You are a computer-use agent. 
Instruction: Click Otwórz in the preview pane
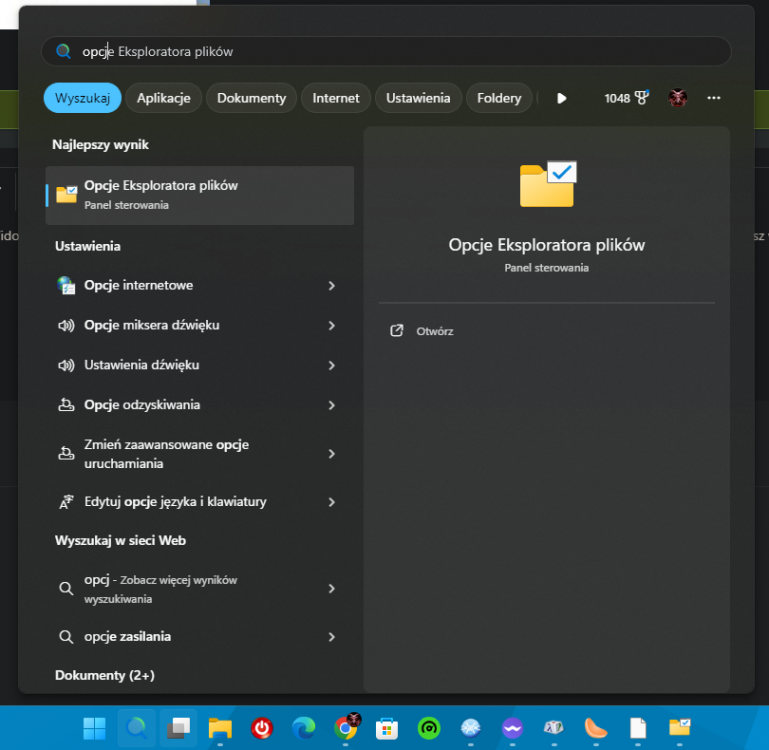pos(434,331)
